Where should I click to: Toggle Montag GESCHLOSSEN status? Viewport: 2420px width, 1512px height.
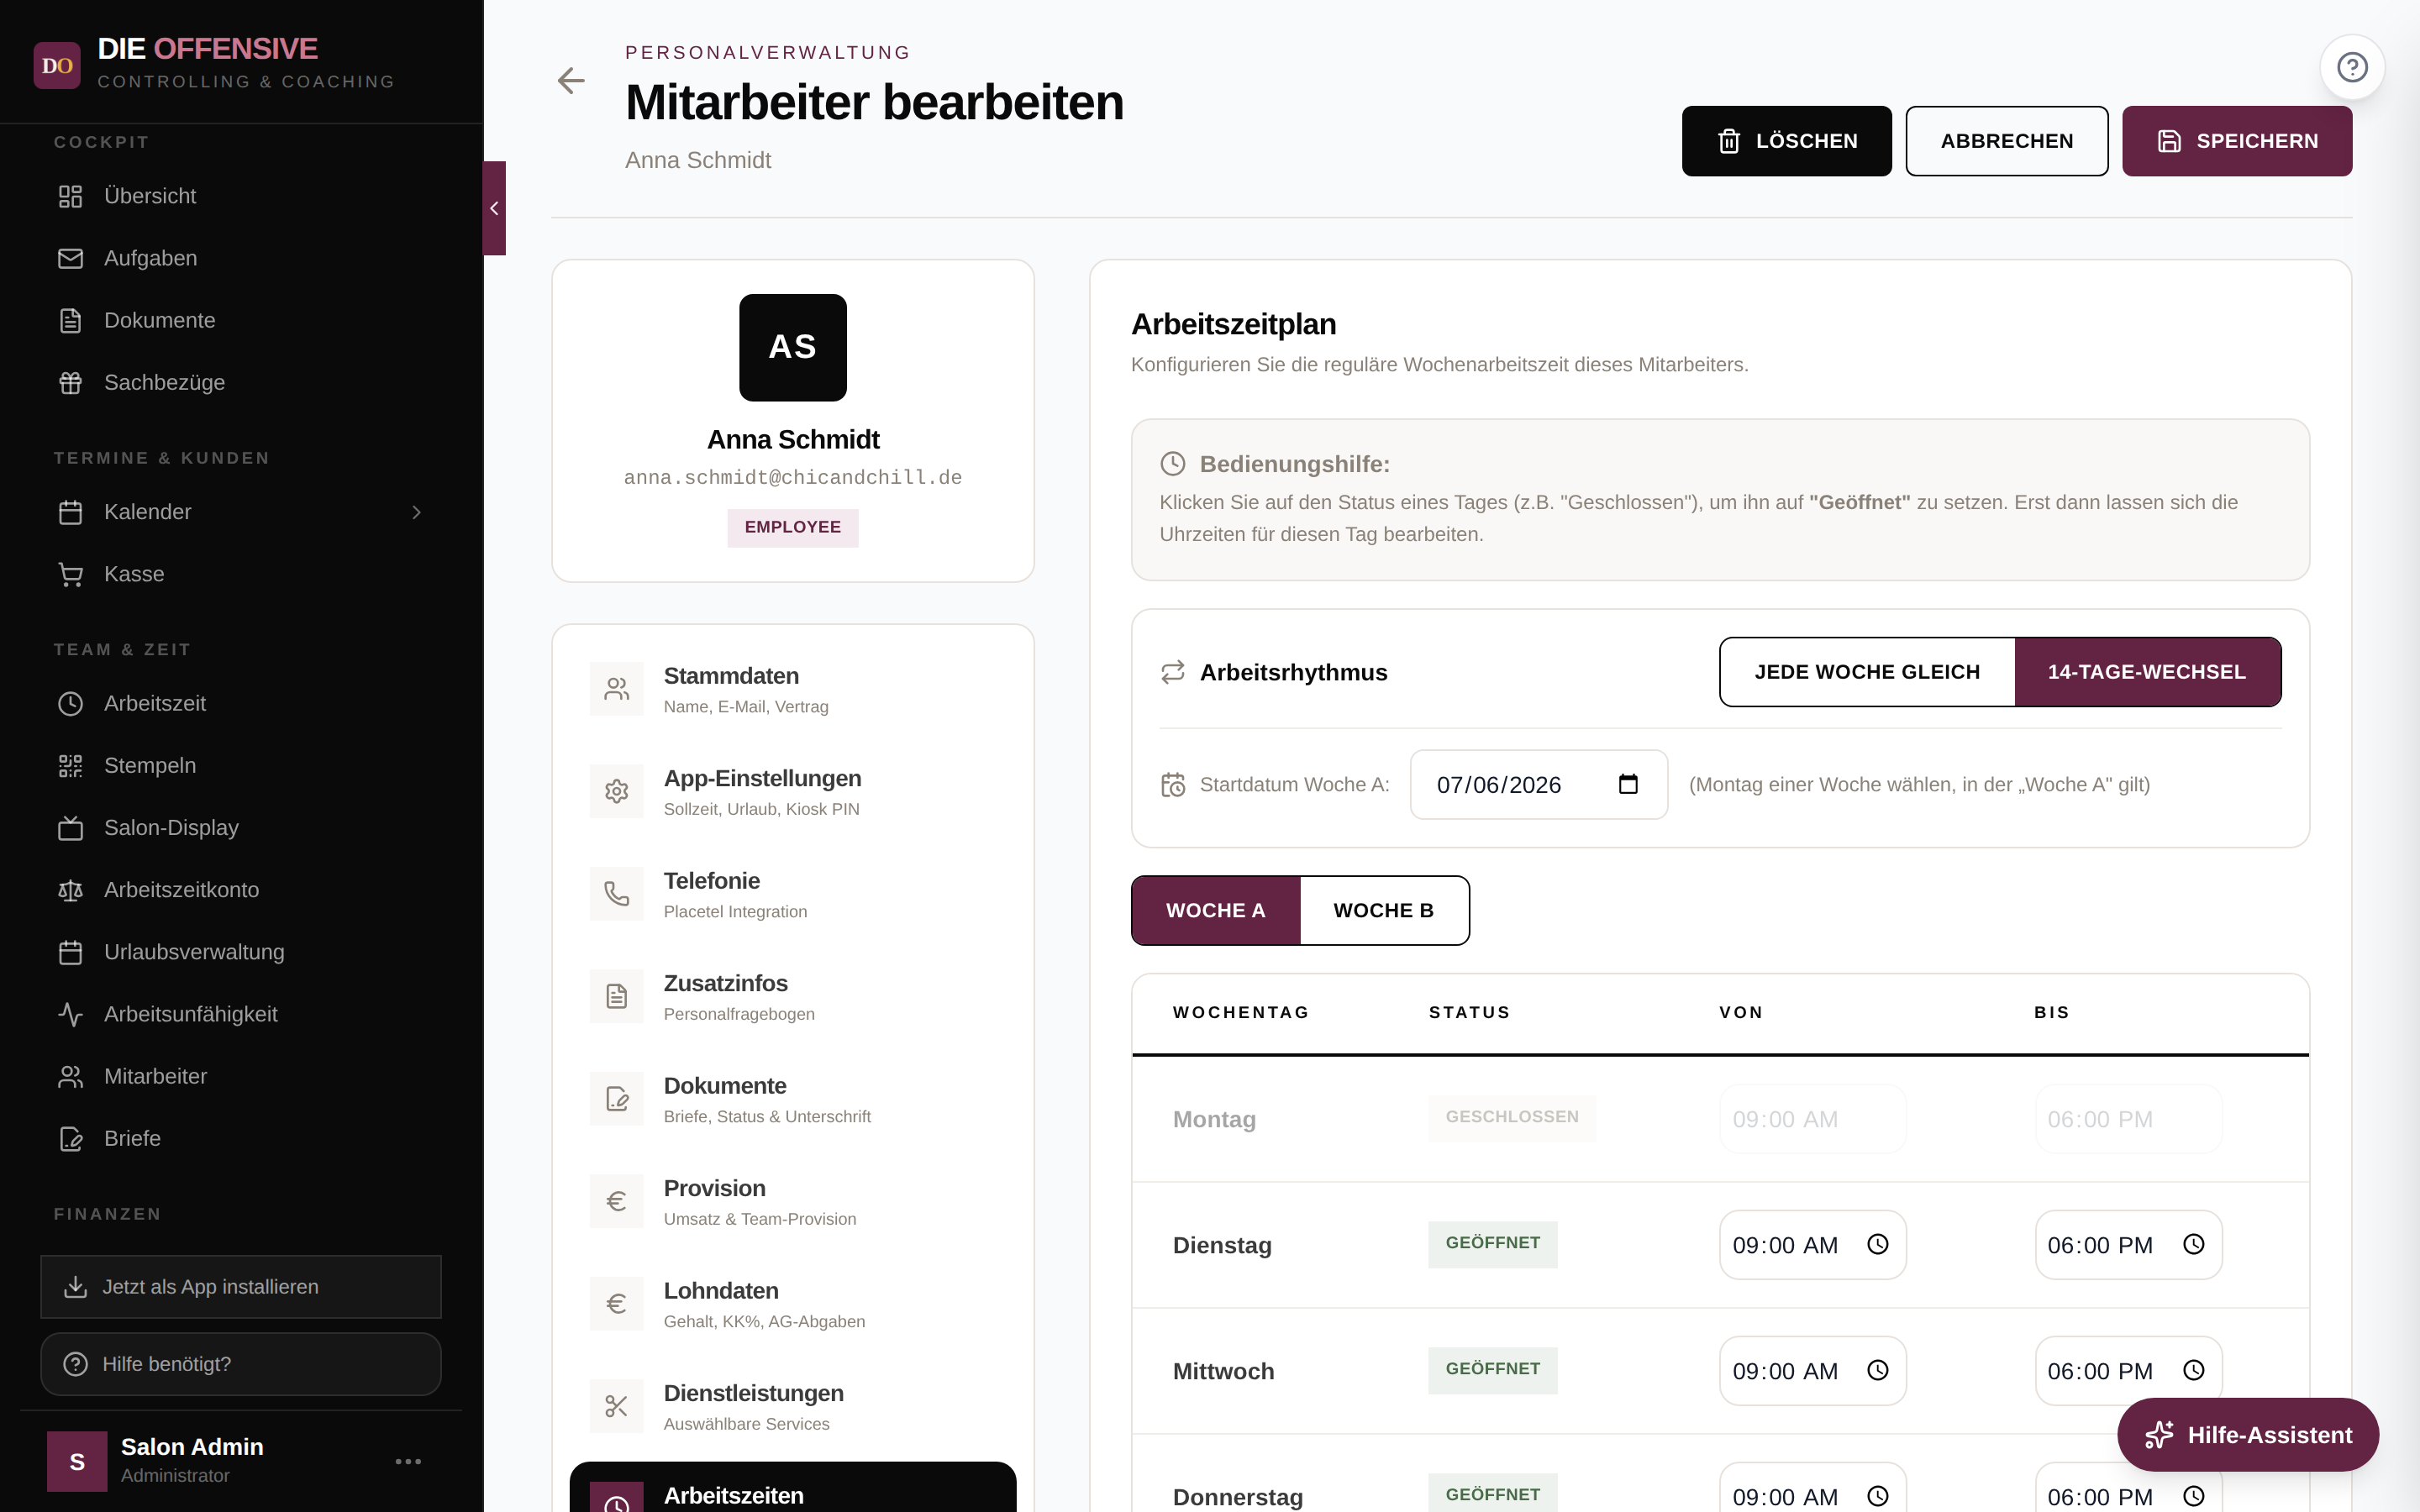tap(1512, 1117)
